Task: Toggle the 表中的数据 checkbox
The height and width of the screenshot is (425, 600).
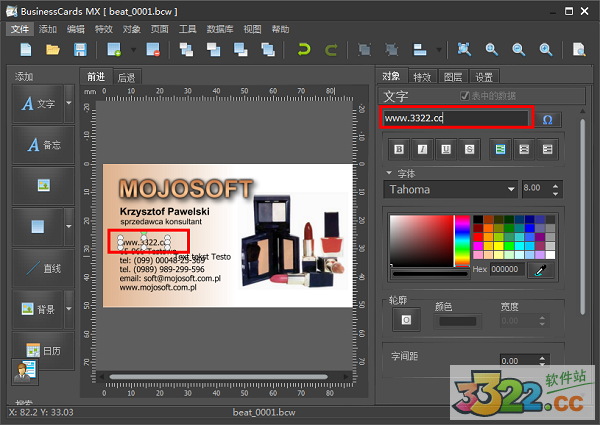Action: [465, 96]
